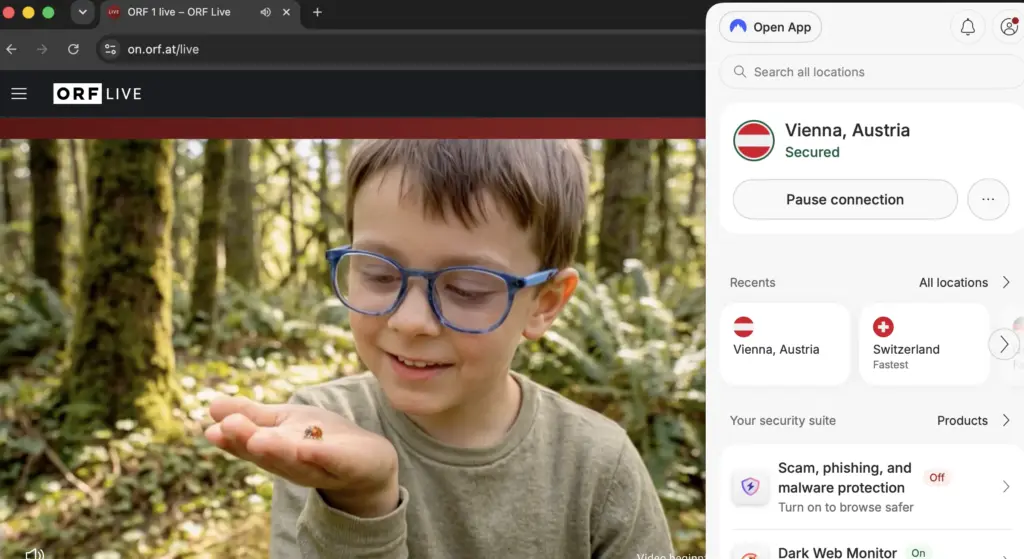This screenshot has width=1024, height=559.
Task: Click the On badge of Dark Web Monitor
Action: (x=918, y=552)
